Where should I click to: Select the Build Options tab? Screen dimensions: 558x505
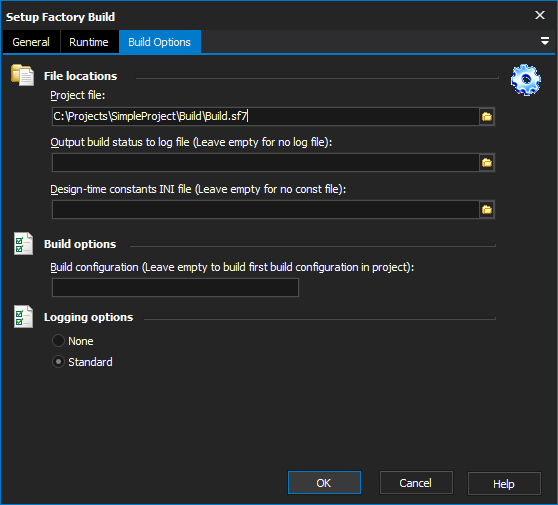point(159,42)
